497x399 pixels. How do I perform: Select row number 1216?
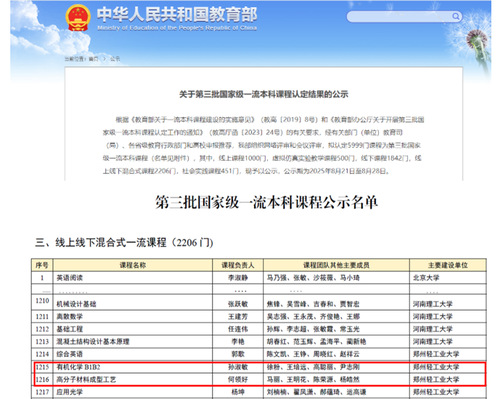[x=42, y=379]
